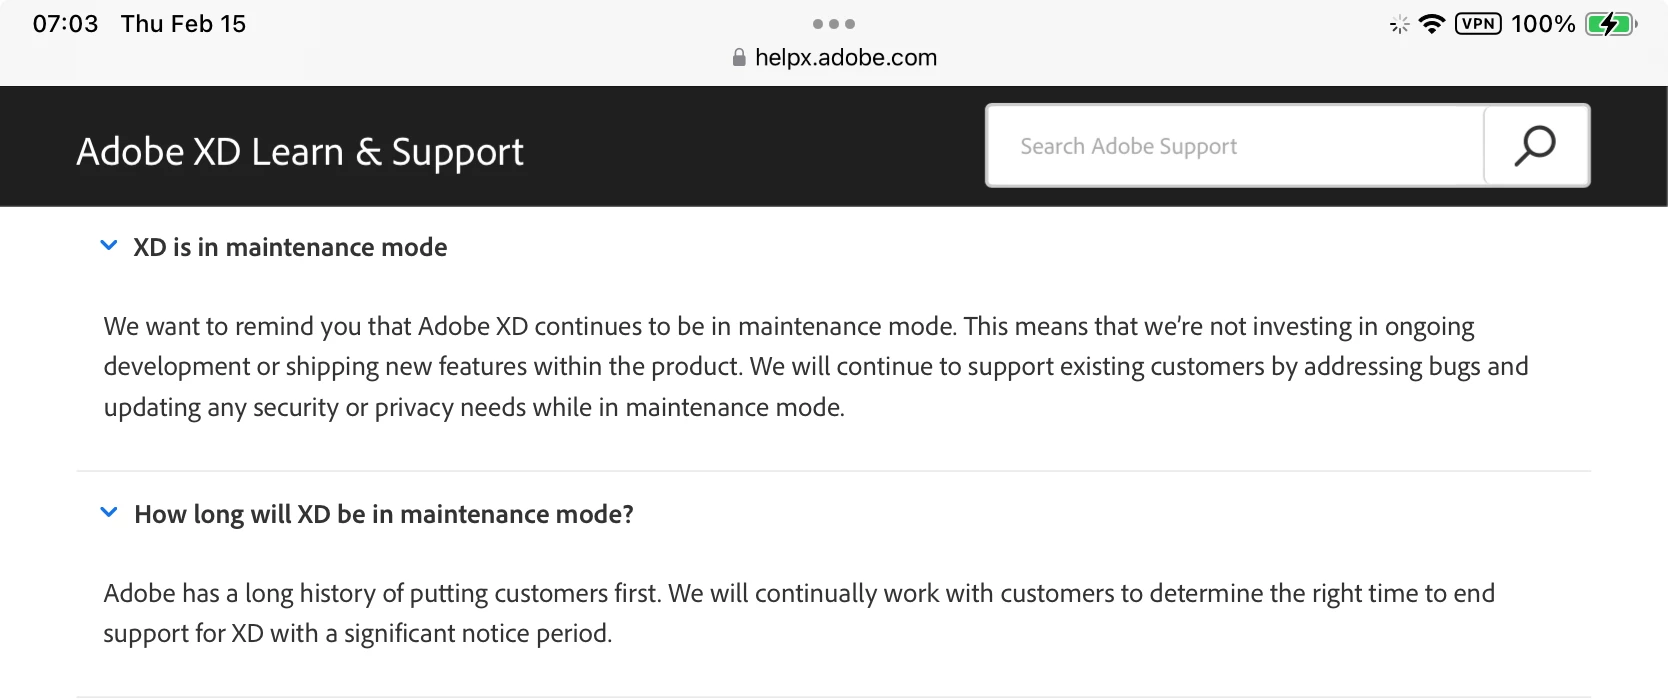1668x700 pixels.
Task: Collapse the 'XD is in maintenance mode' chevron
Action: 109,246
